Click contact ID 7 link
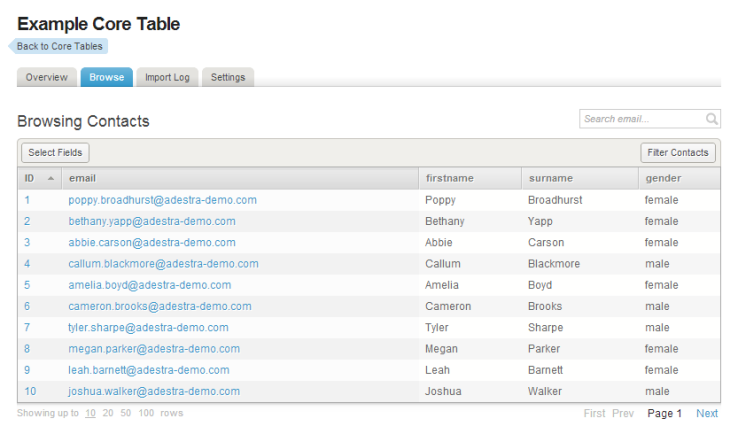 pyautogui.click(x=27, y=328)
